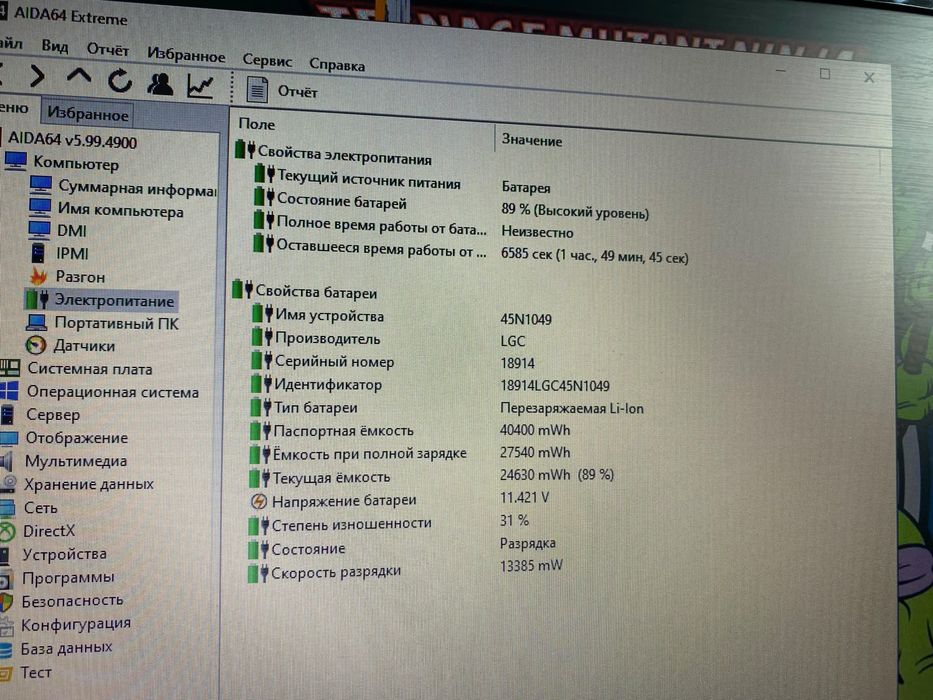Image resolution: width=933 pixels, height=700 pixels.
Task: Select the Свойства электропитания group row
Action: point(333,154)
